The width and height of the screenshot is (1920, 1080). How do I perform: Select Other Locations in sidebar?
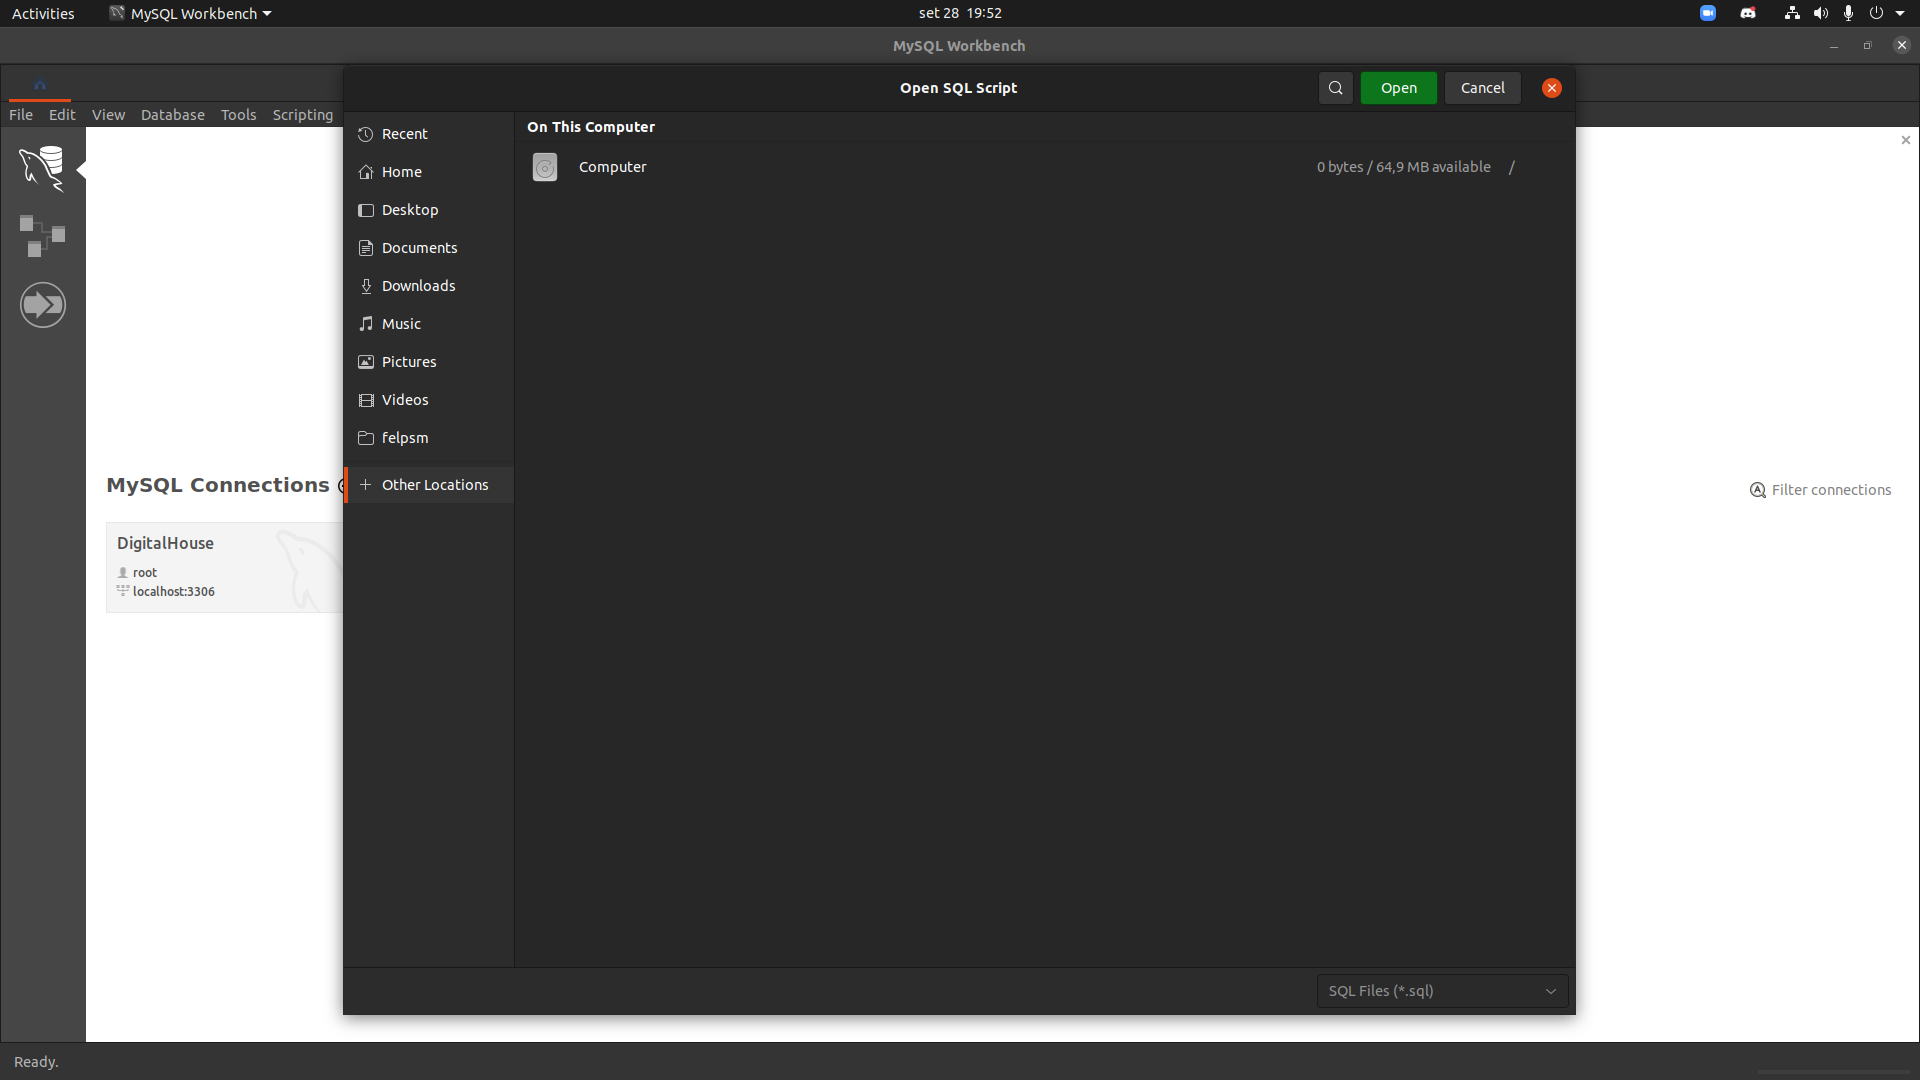(x=429, y=485)
